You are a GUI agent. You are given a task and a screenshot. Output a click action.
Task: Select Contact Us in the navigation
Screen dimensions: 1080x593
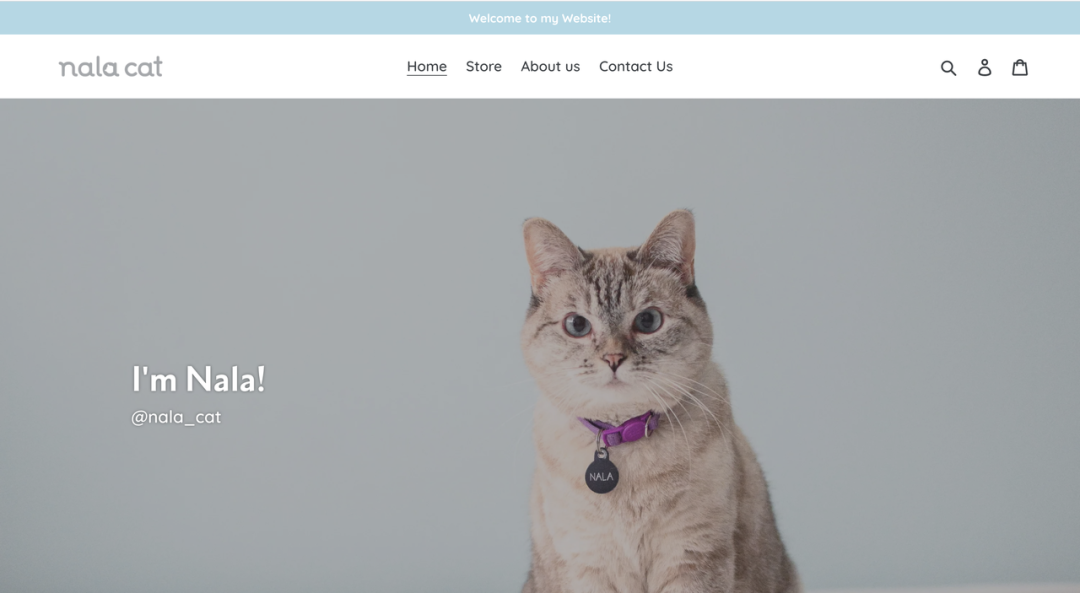pos(636,66)
